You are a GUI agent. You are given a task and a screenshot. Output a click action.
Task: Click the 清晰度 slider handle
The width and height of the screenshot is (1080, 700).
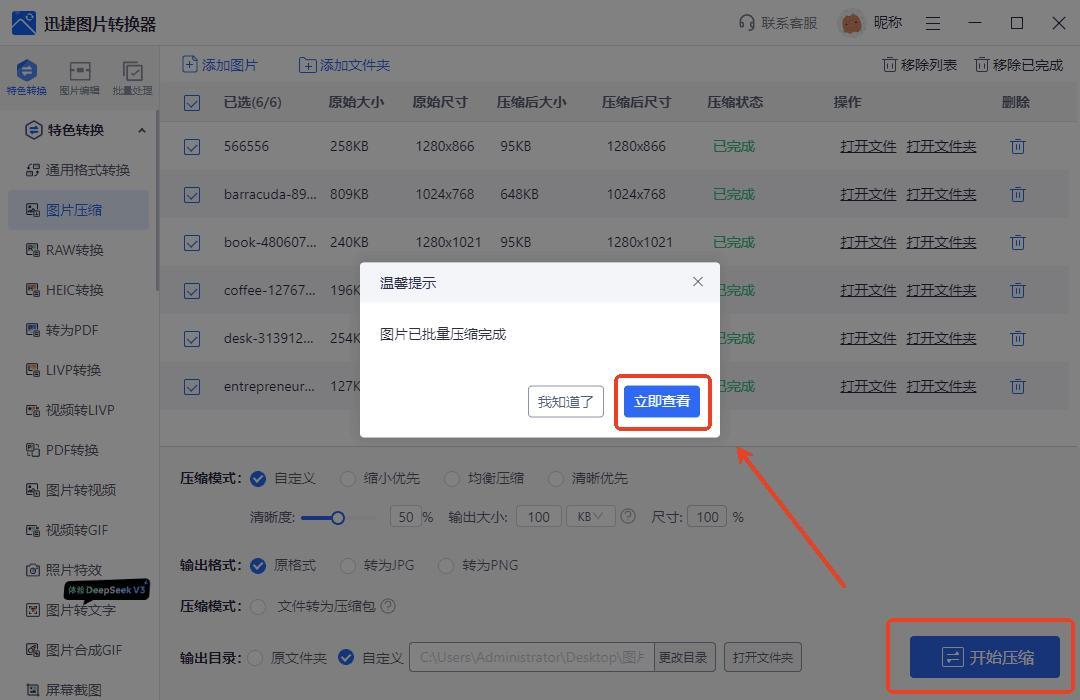(338, 517)
